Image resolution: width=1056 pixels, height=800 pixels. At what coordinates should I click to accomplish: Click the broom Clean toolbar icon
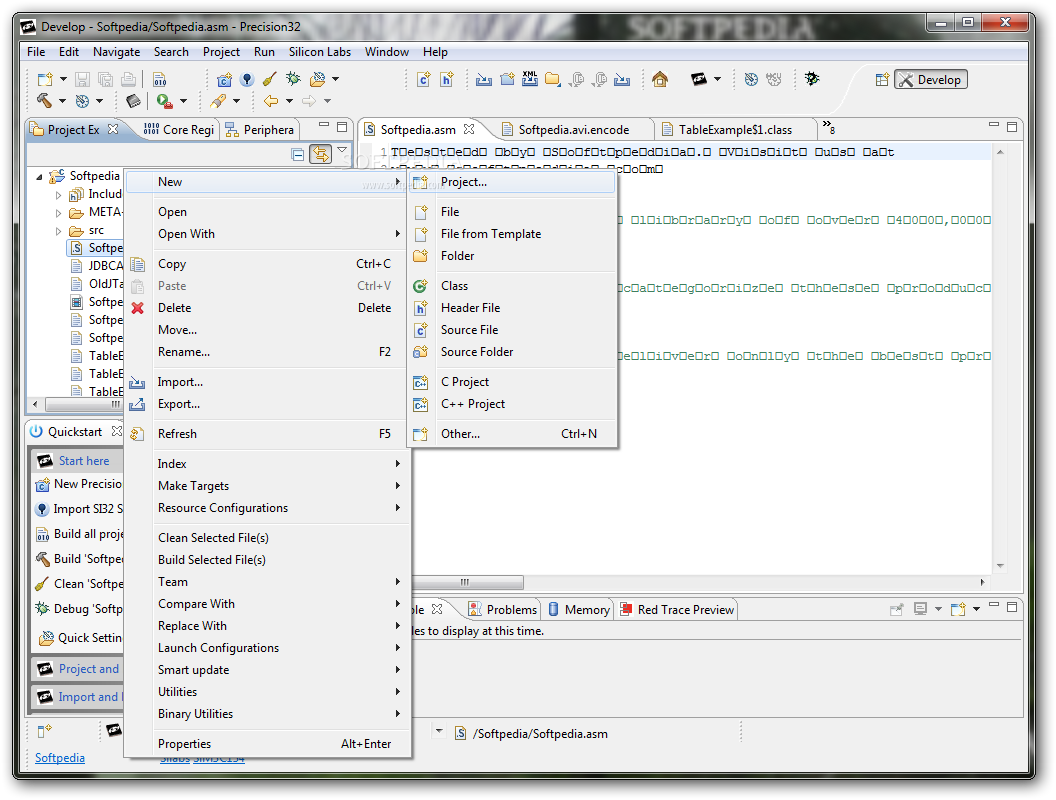(269, 79)
